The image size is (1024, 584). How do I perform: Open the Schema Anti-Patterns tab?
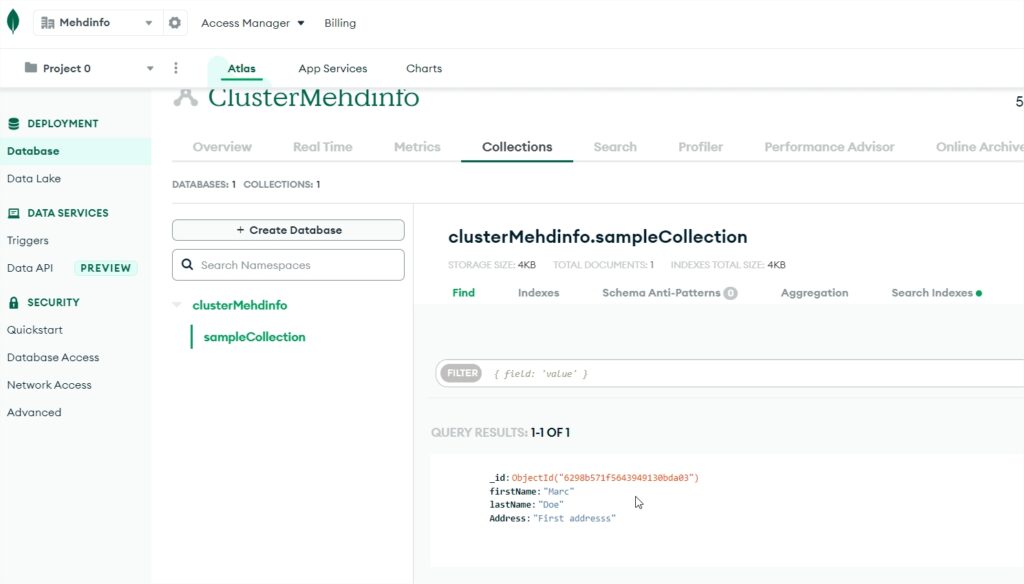pyautogui.click(x=661, y=293)
